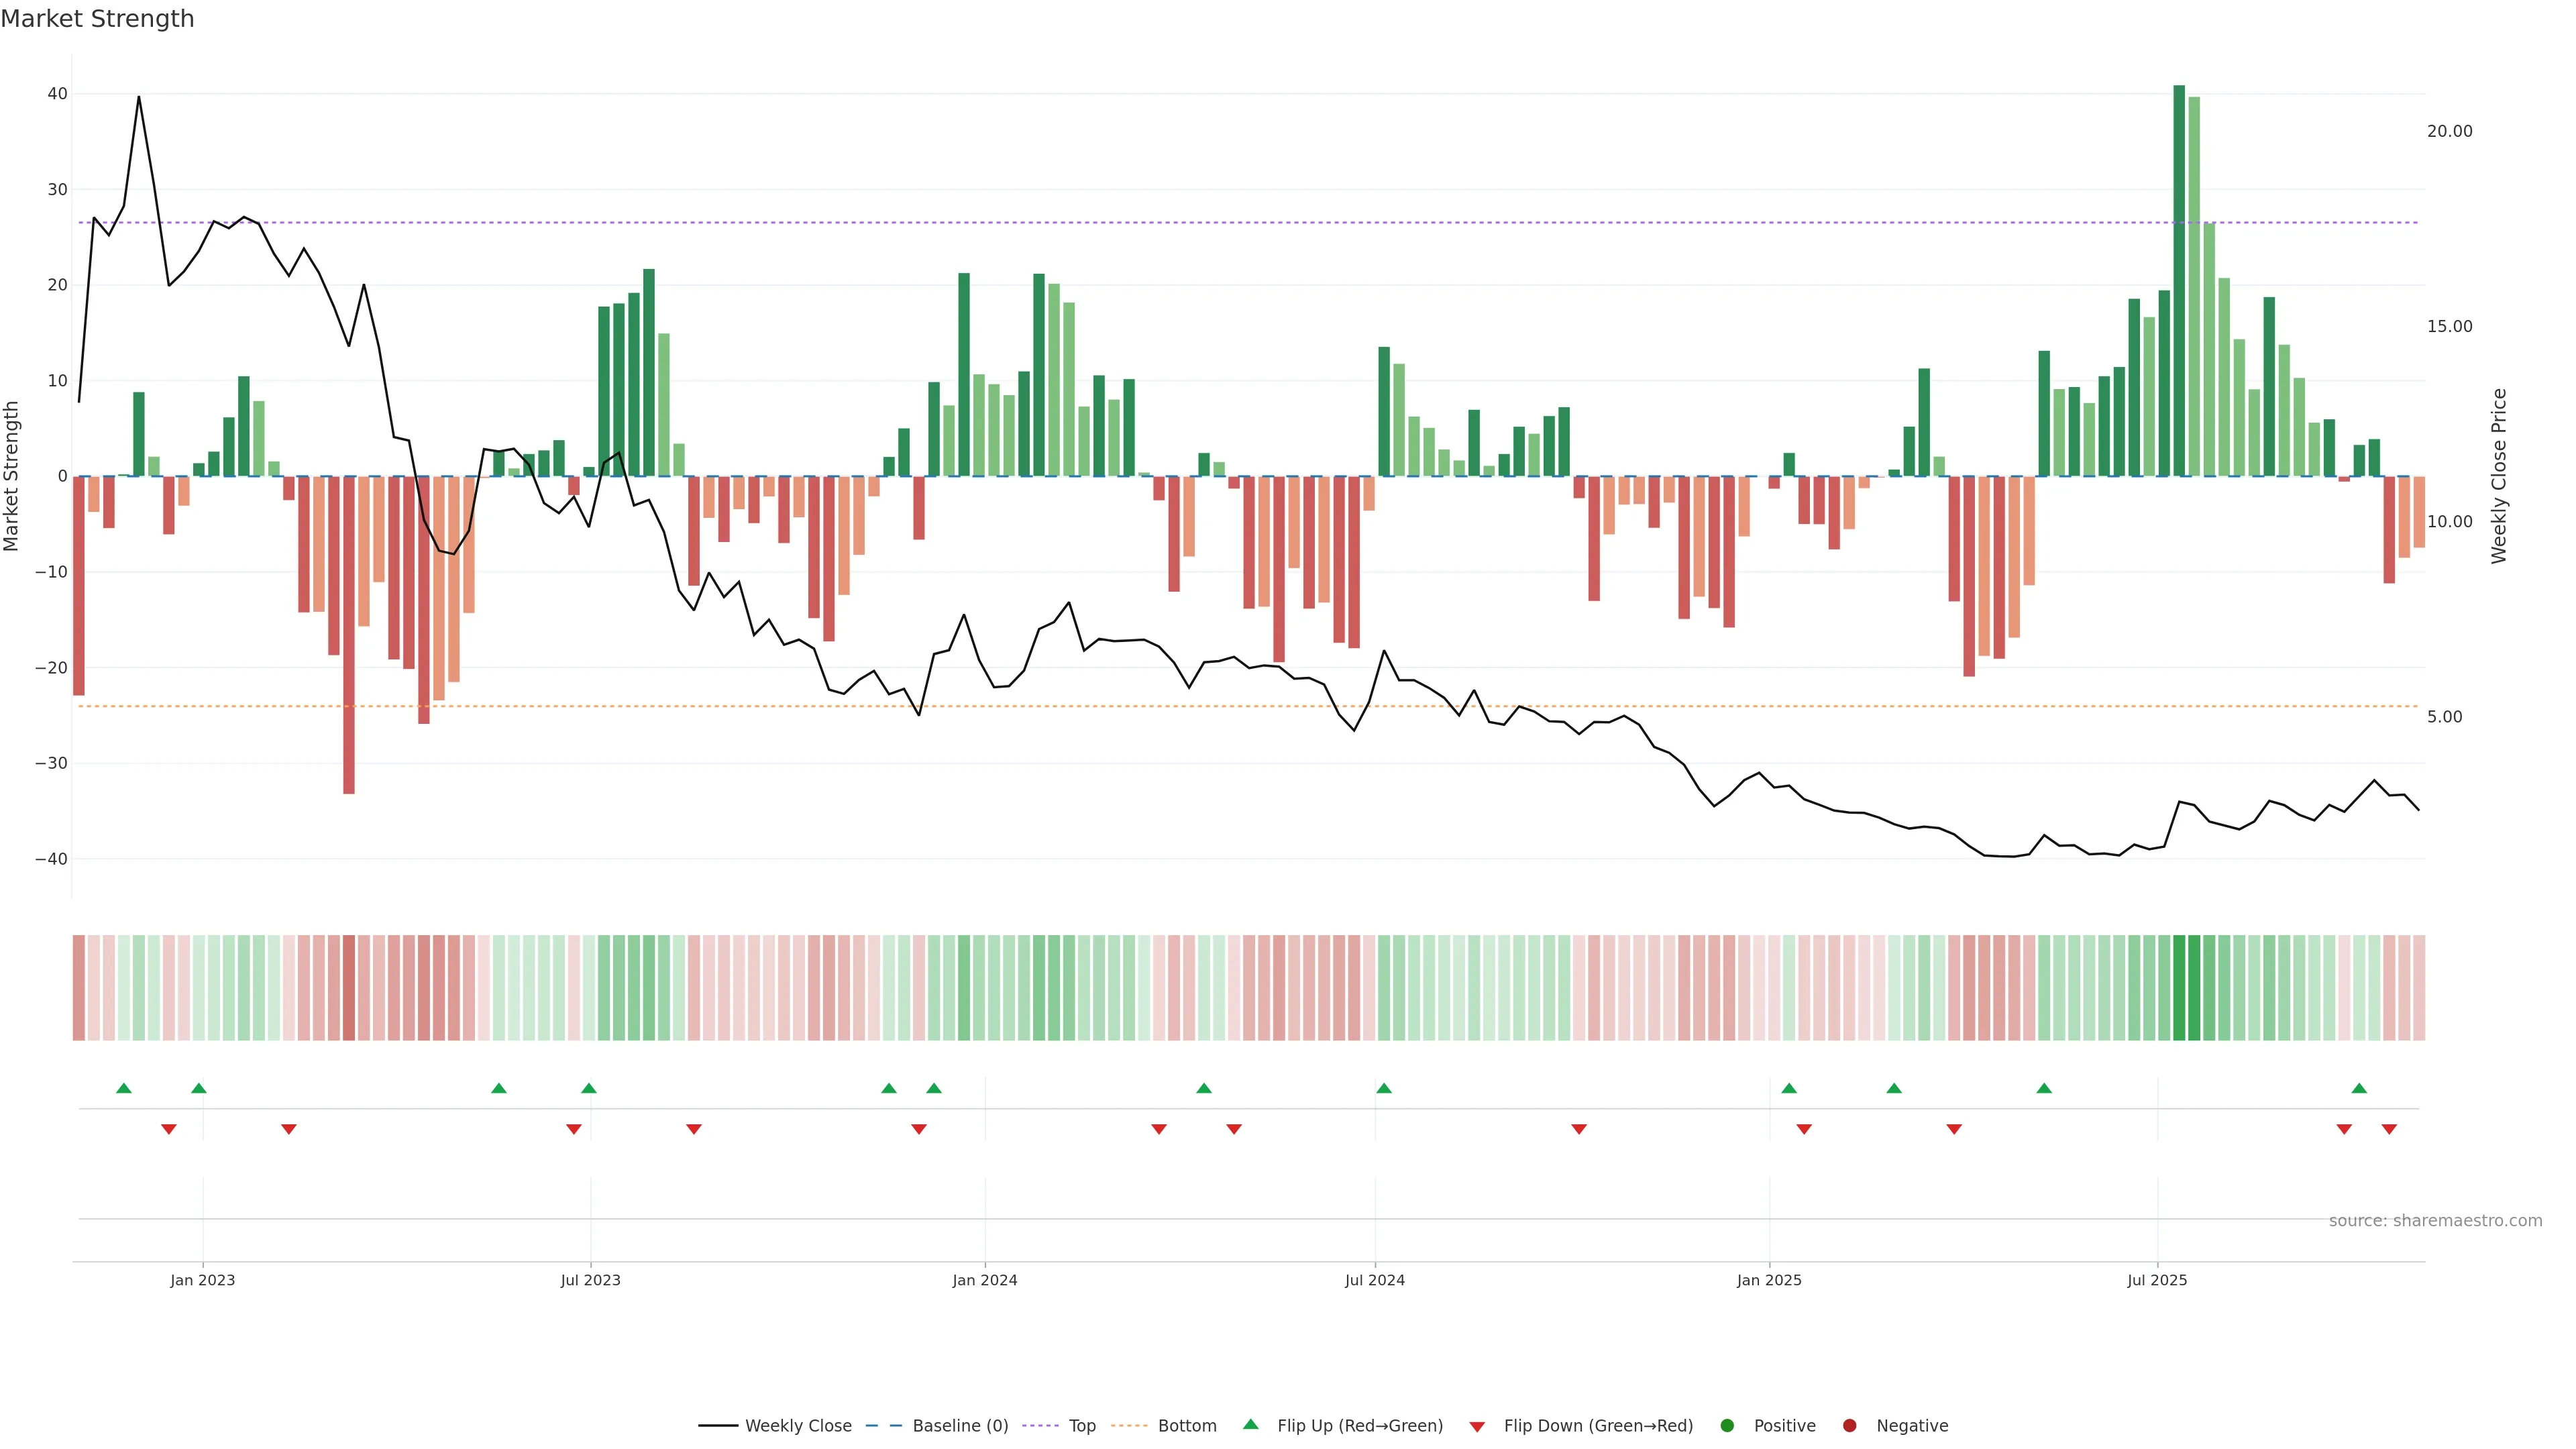Click the tallest green bar near Jul 2025
Viewport: 2576px width, 1449px height.
pyautogui.click(x=2179, y=280)
